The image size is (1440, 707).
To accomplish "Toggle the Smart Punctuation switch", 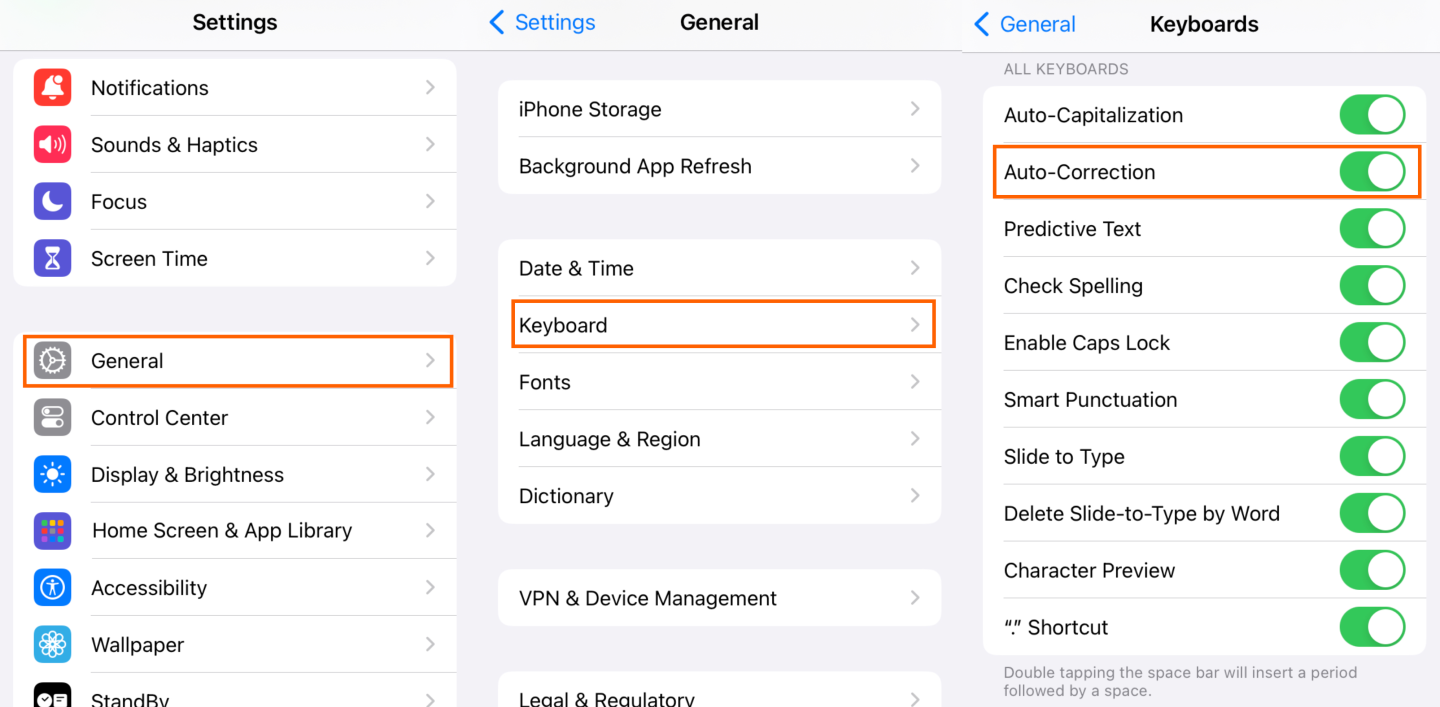I will click(x=1372, y=399).
